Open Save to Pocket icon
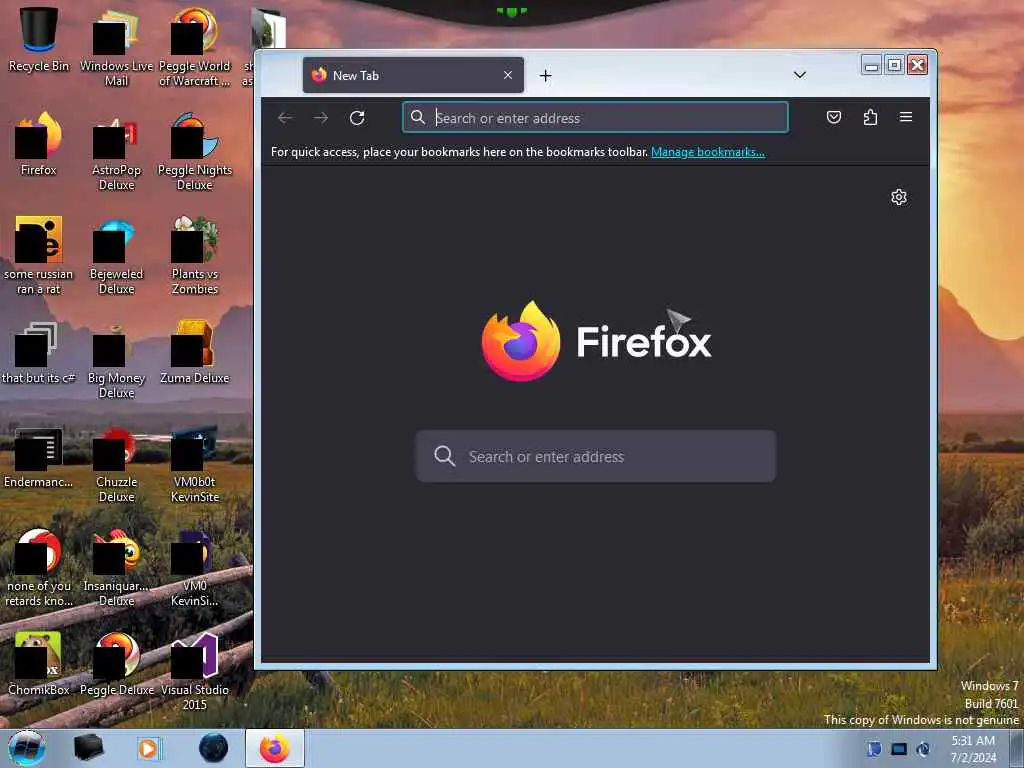Viewport: 1024px width, 768px height. [833, 118]
